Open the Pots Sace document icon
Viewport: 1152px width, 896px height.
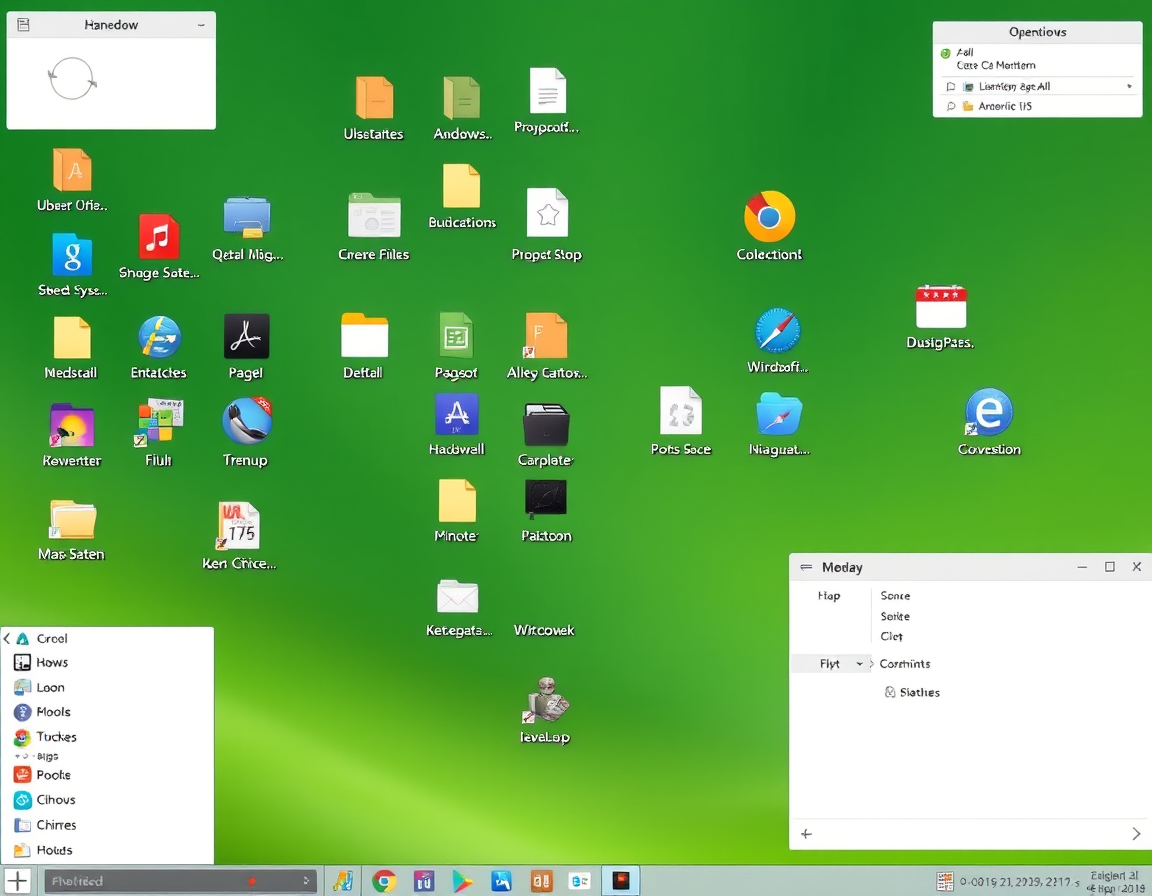coord(680,411)
